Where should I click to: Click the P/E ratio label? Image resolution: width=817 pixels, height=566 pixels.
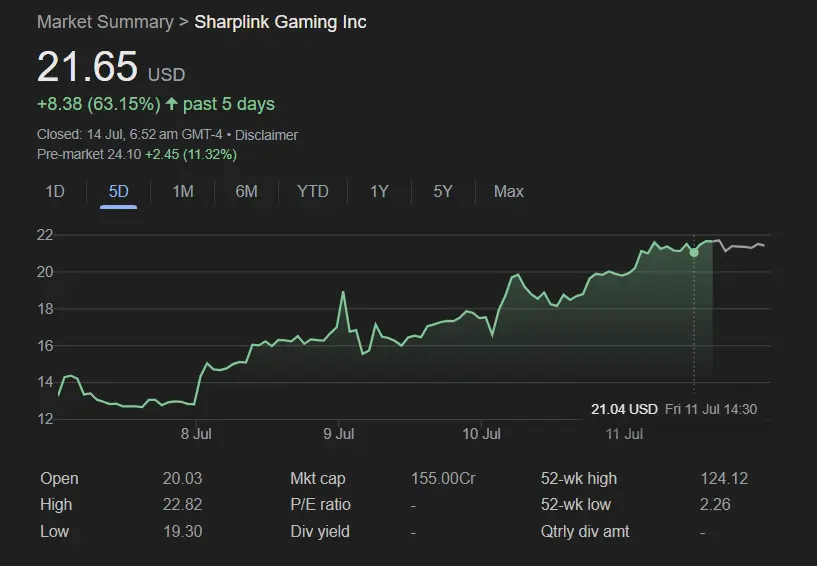pyautogui.click(x=320, y=505)
